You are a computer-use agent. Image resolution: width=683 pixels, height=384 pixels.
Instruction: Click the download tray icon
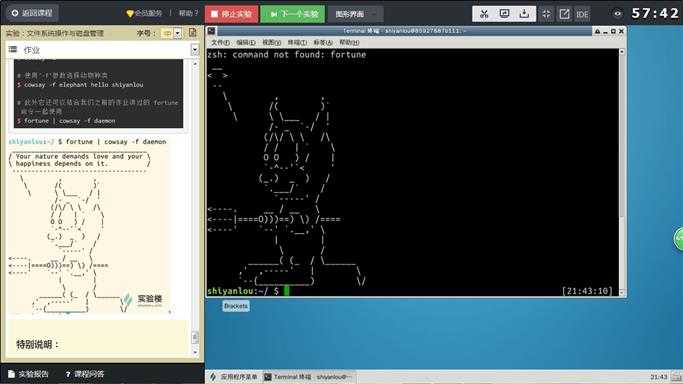coord(524,14)
